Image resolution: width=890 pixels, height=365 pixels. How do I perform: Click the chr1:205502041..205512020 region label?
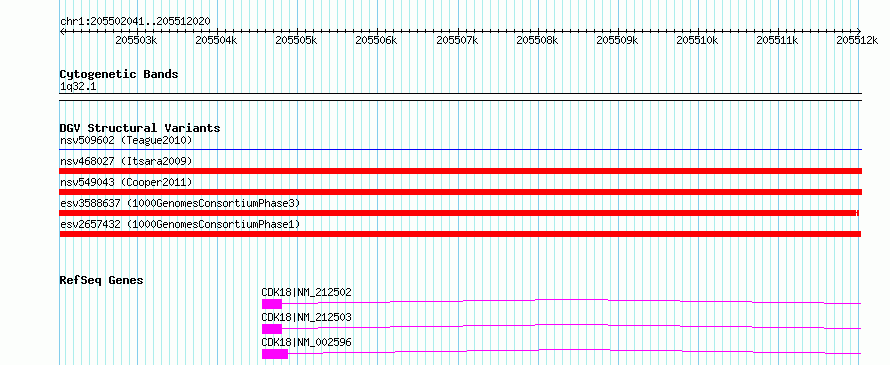pyautogui.click(x=135, y=21)
